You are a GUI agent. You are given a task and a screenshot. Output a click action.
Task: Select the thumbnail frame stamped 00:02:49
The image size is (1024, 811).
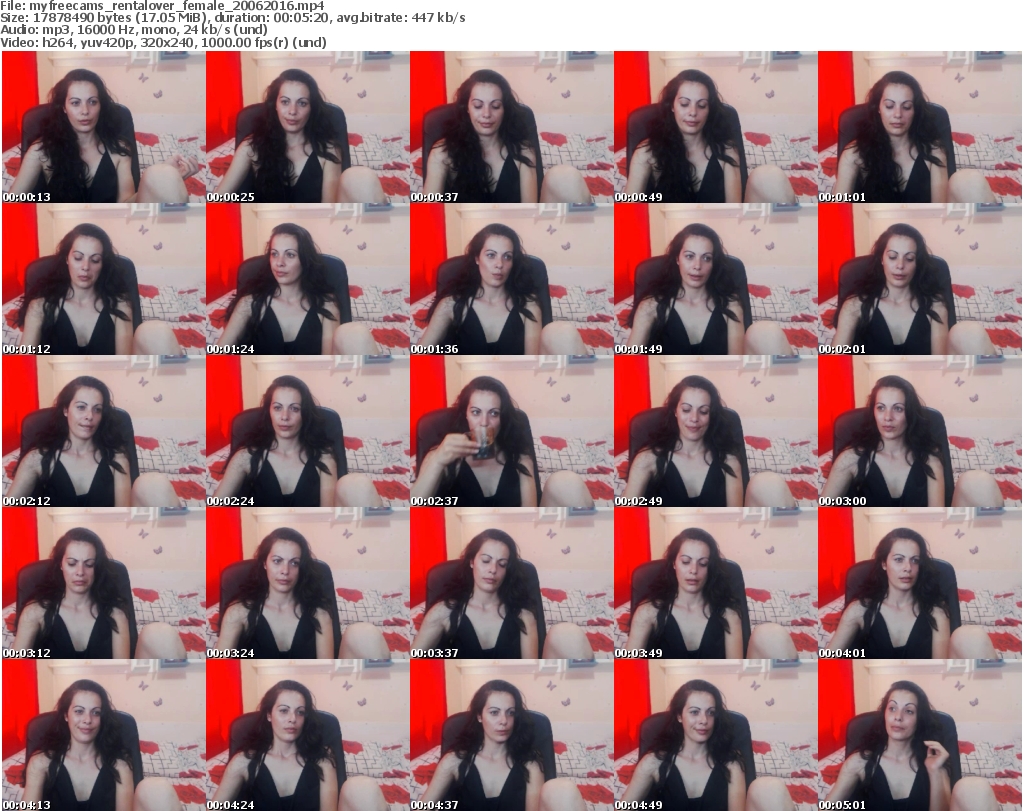pyautogui.click(x=716, y=432)
